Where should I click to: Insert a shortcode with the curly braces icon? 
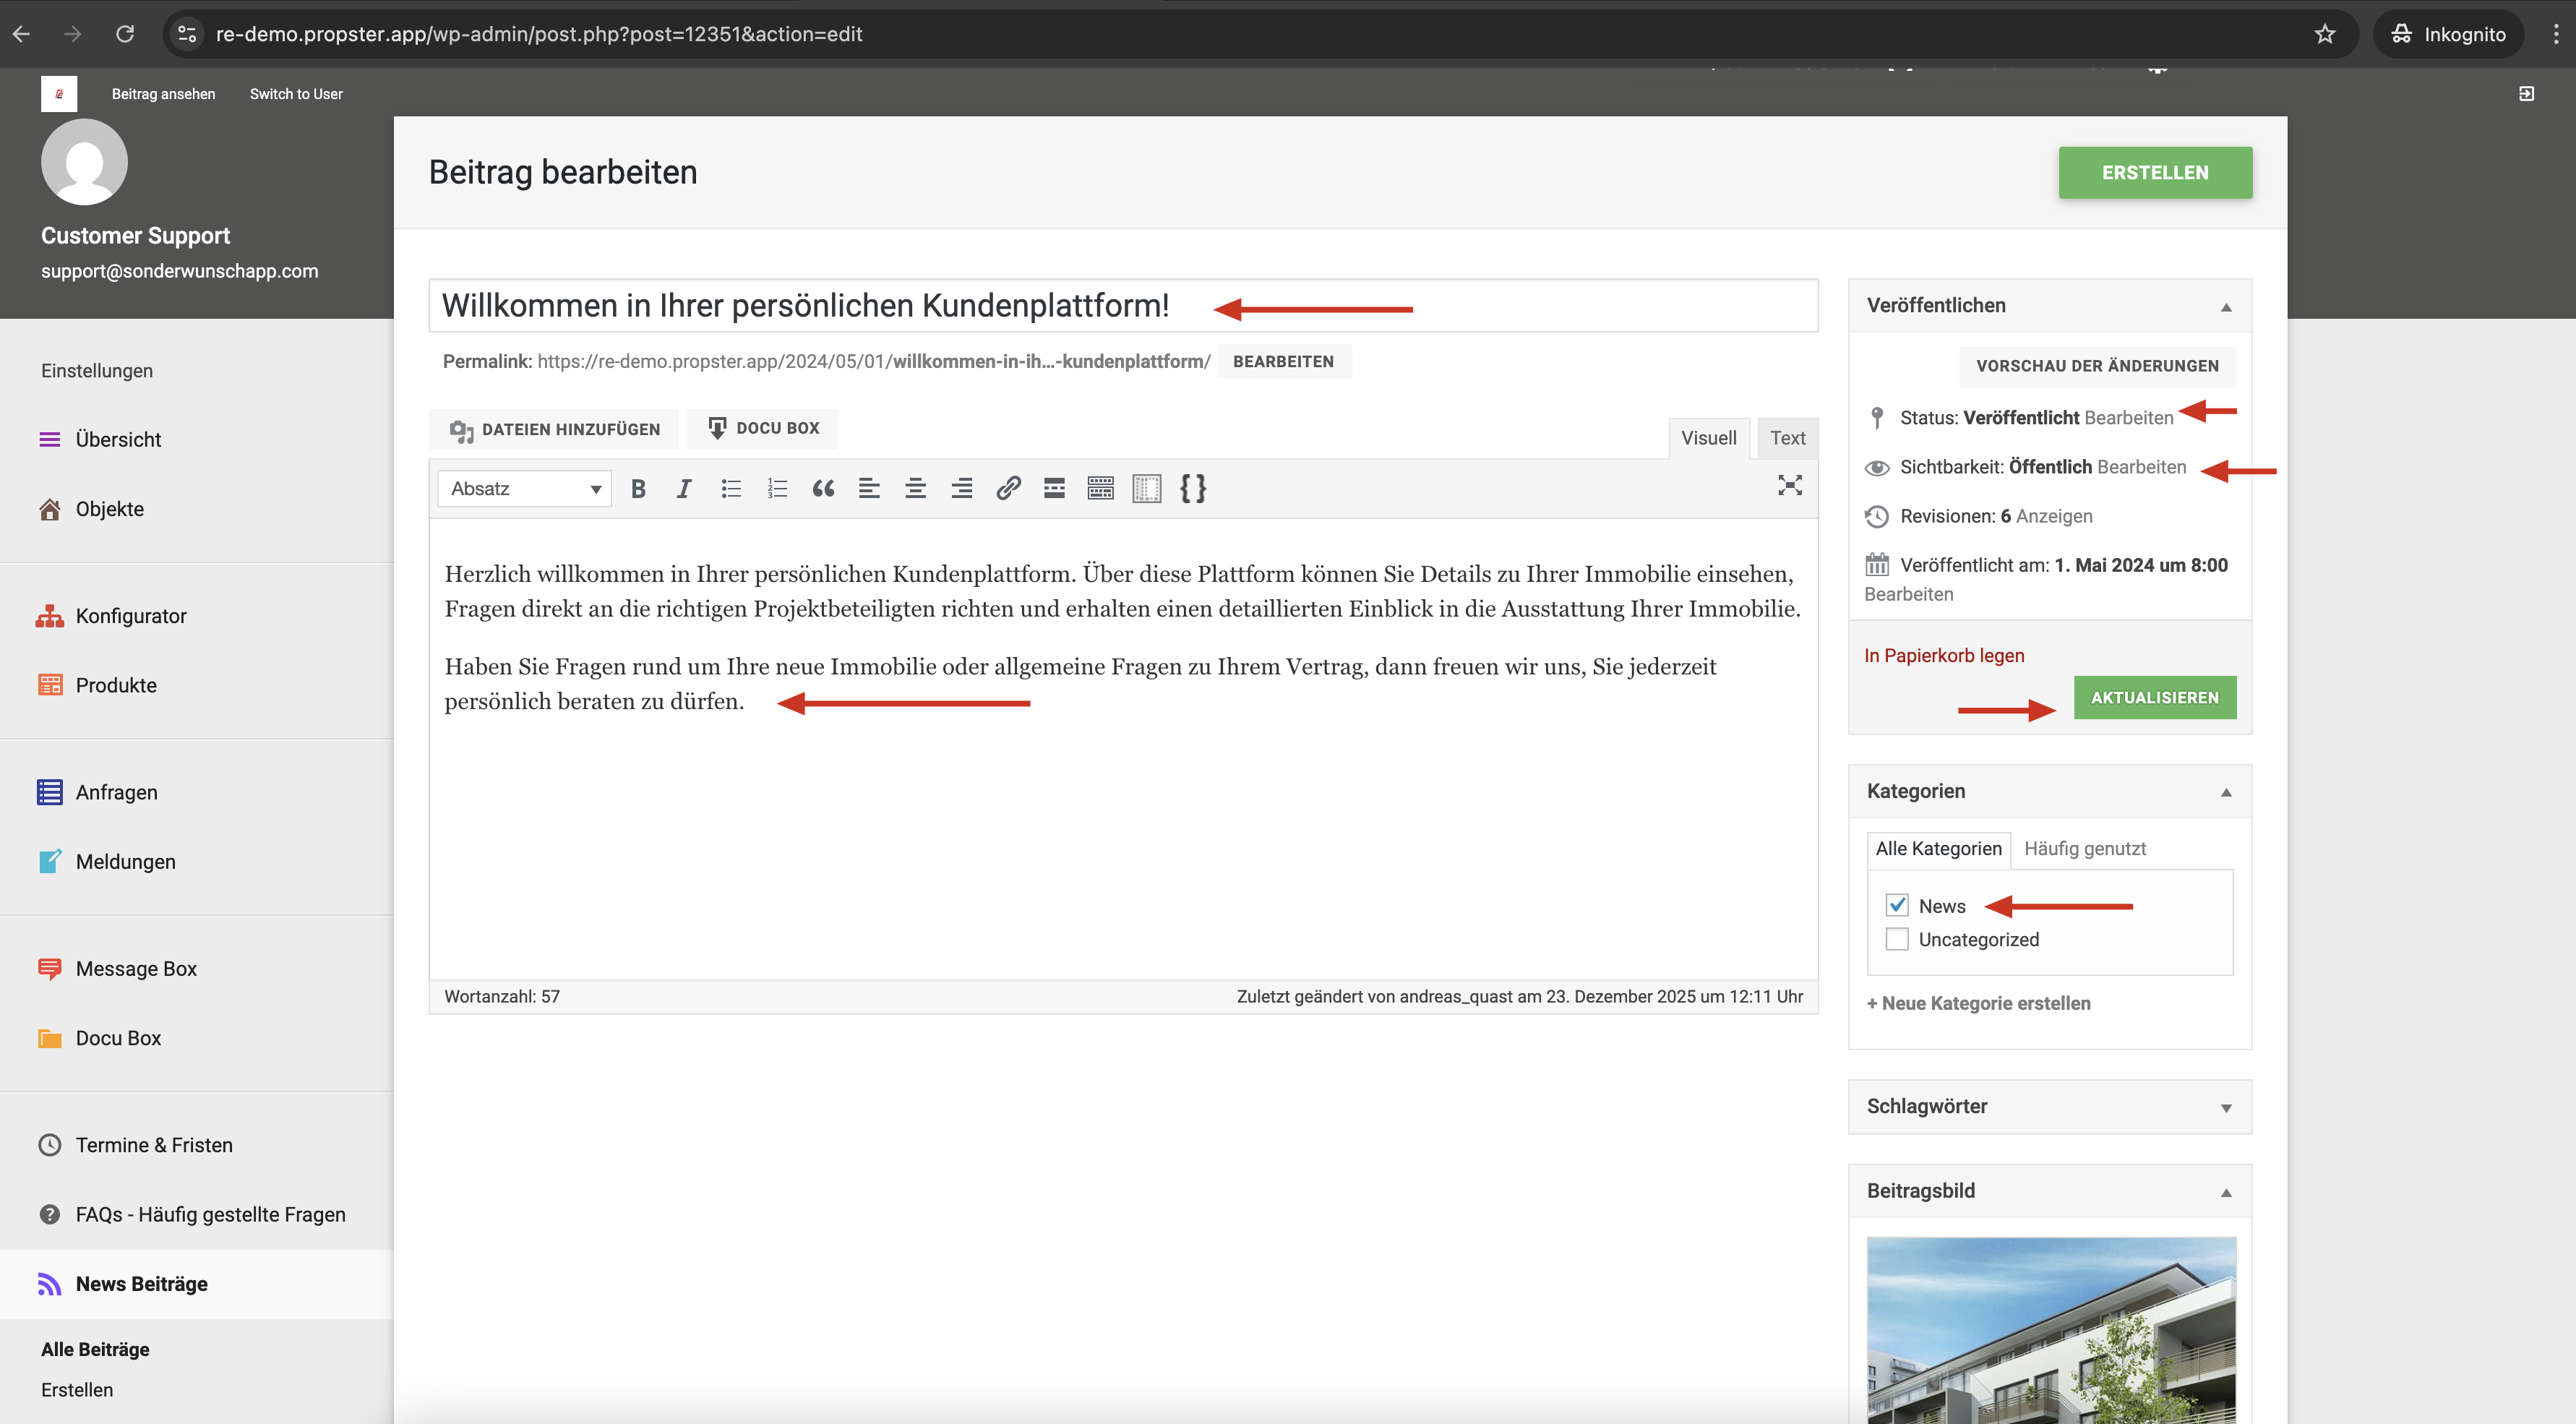(x=1193, y=489)
